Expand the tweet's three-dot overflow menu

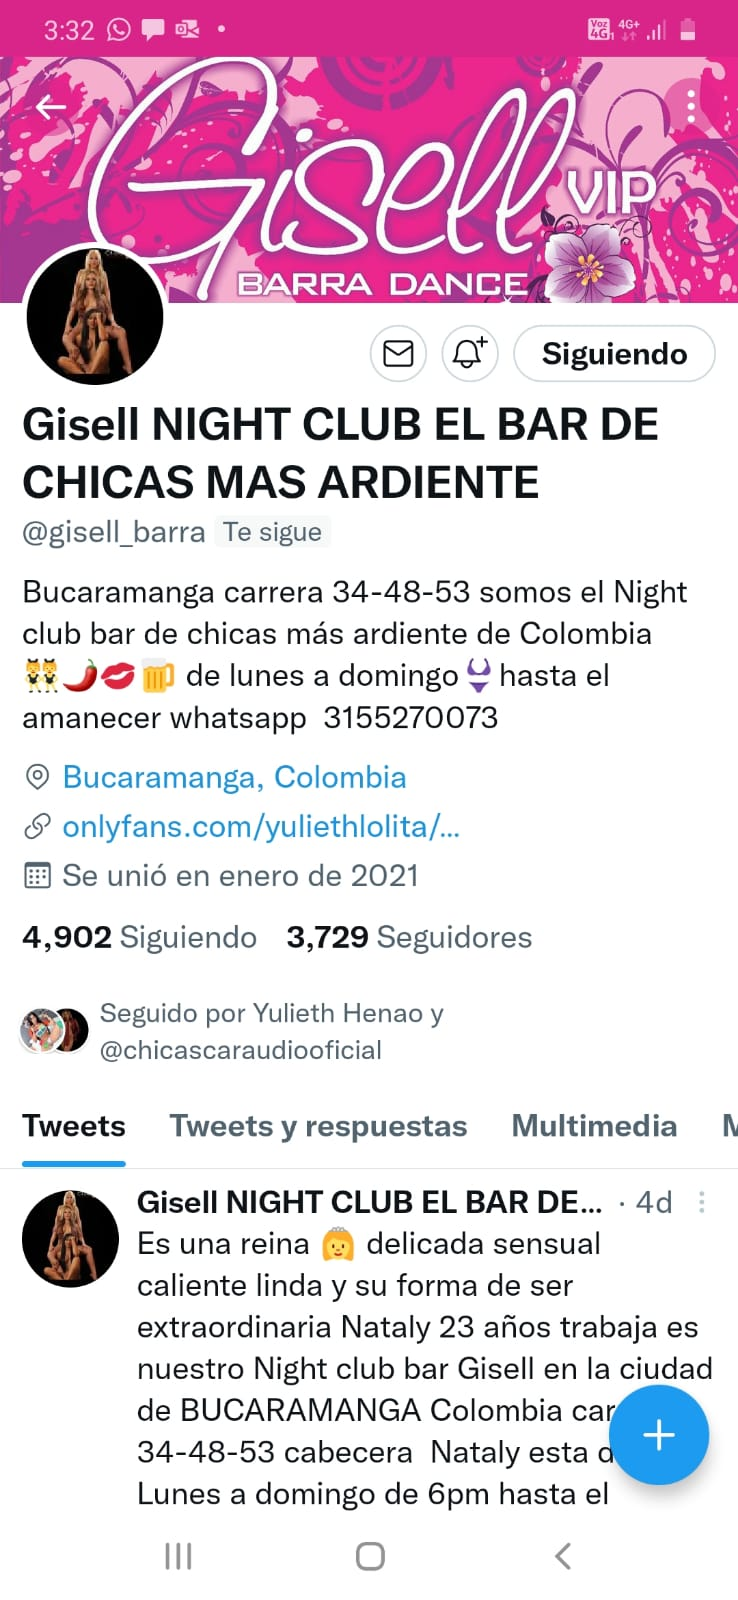click(x=702, y=1202)
